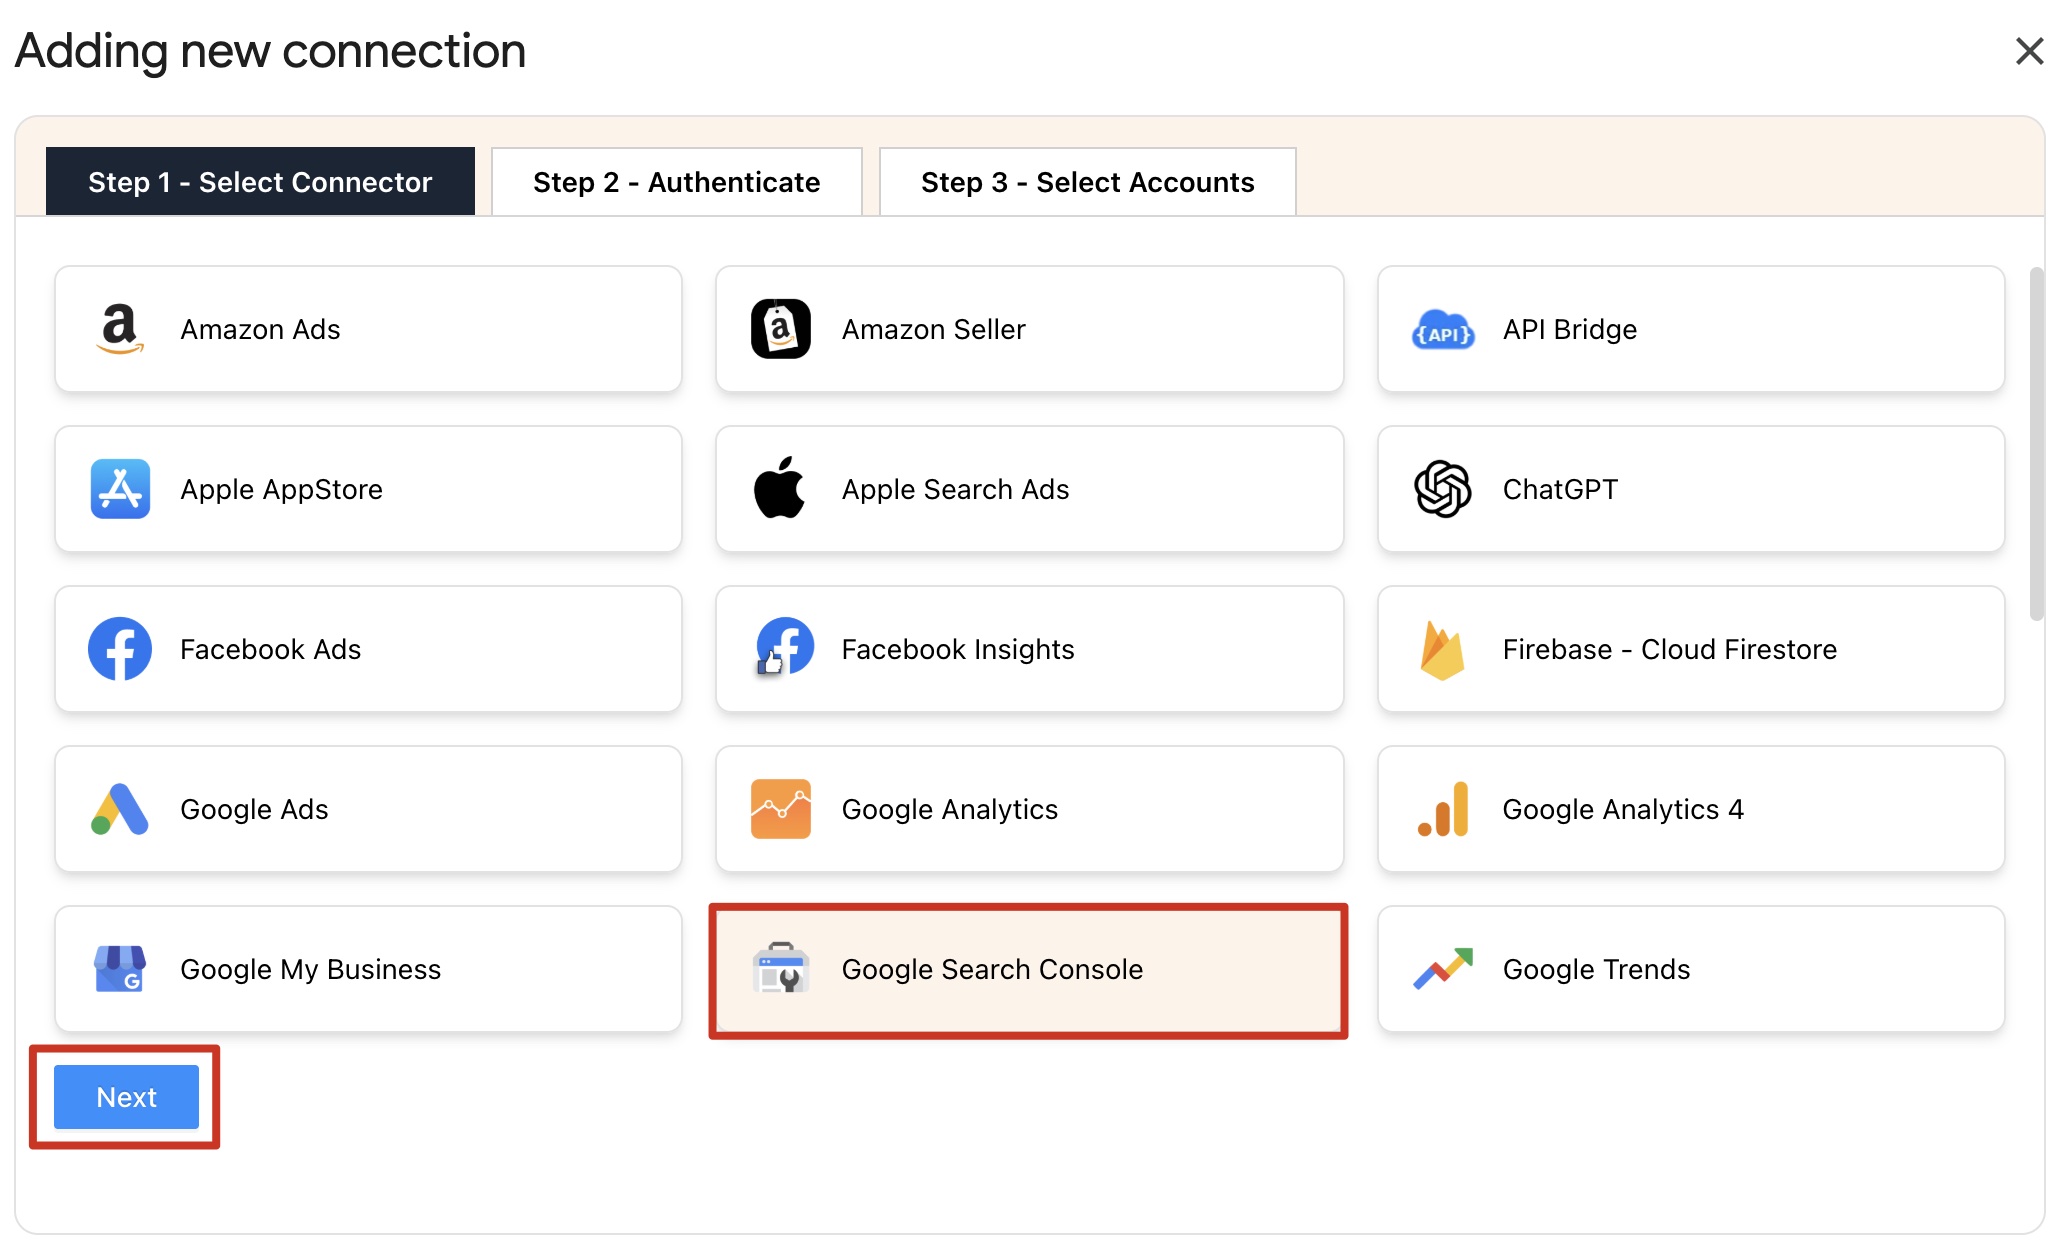The width and height of the screenshot is (2072, 1258).
Task: Pick the API Bridge label
Action: tap(1570, 329)
